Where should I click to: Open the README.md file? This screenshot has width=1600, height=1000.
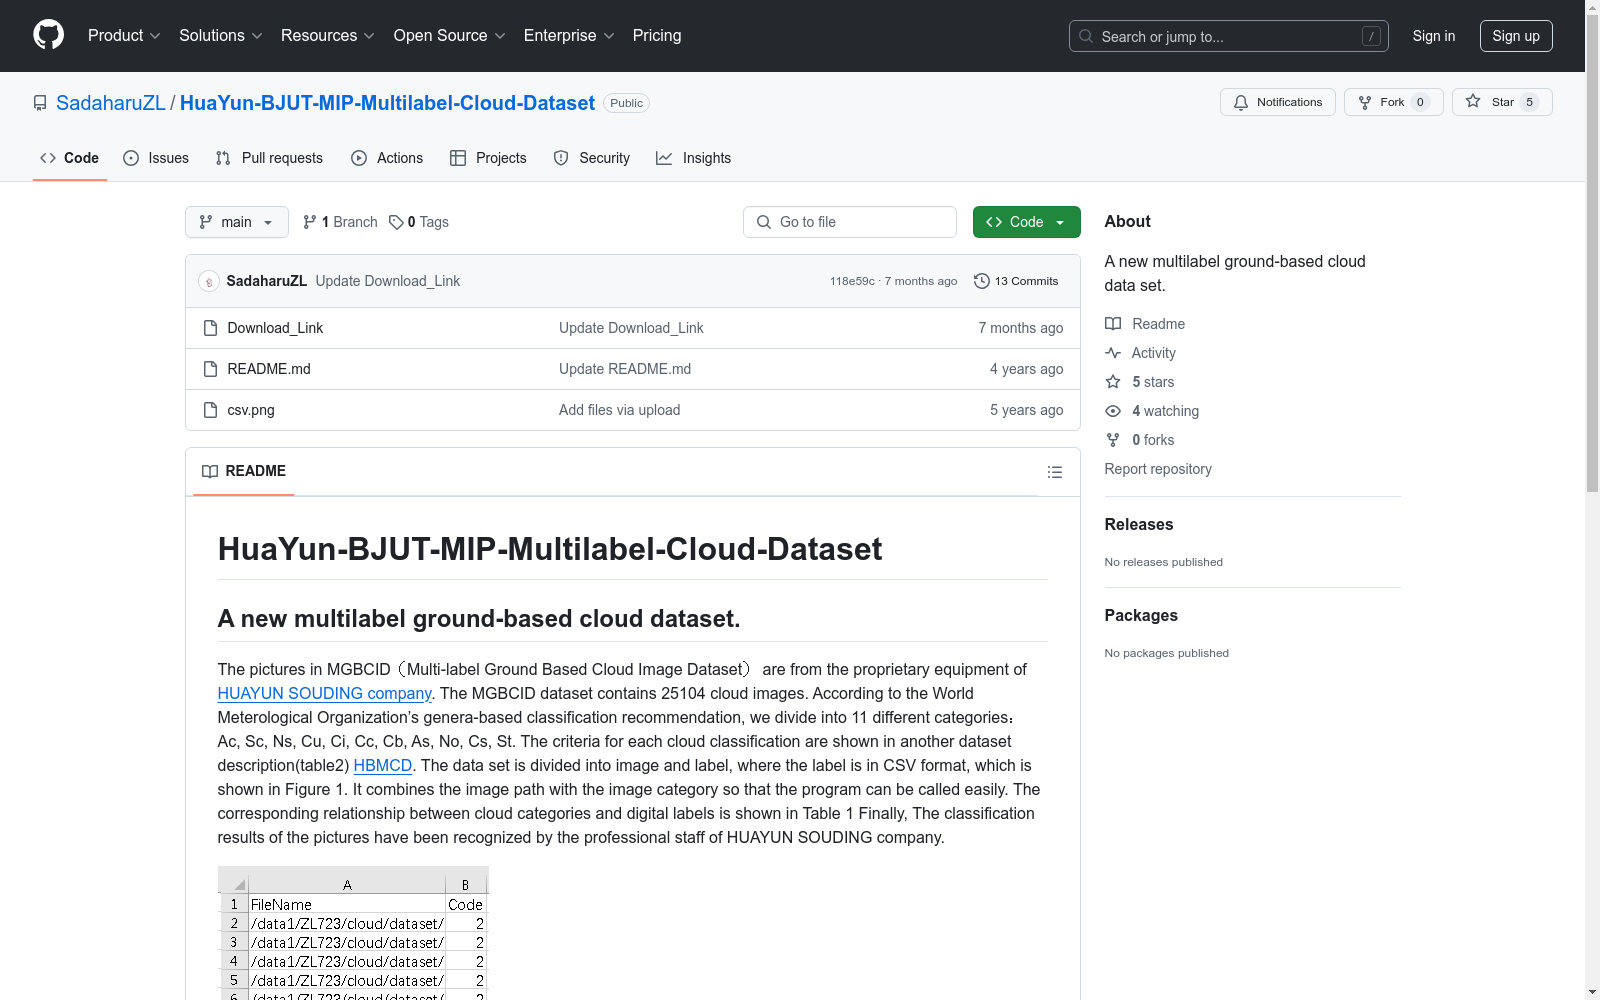[269, 369]
